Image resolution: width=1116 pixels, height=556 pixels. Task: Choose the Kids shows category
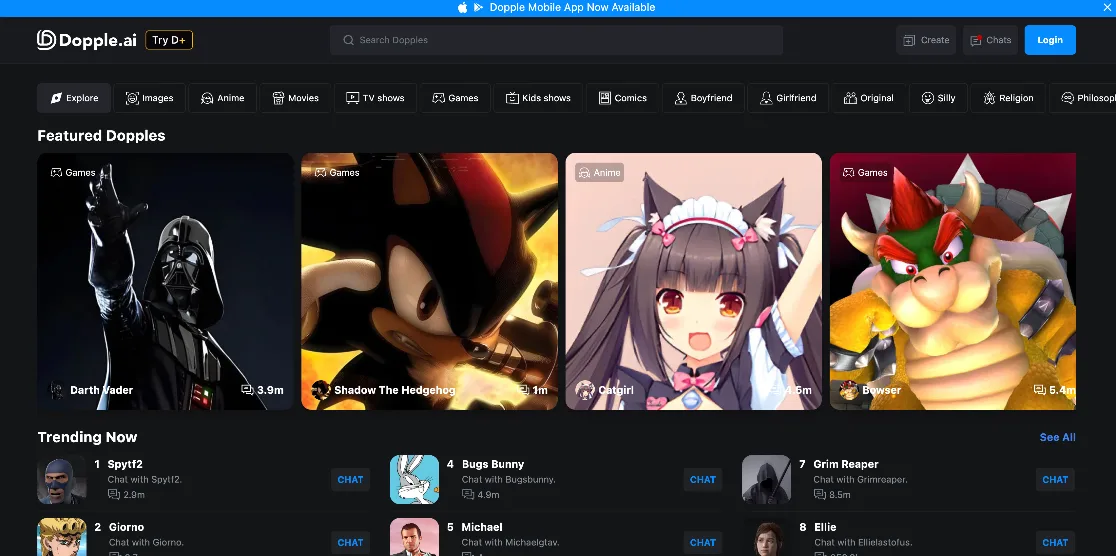pyautogui.click(x=538, y=98)
